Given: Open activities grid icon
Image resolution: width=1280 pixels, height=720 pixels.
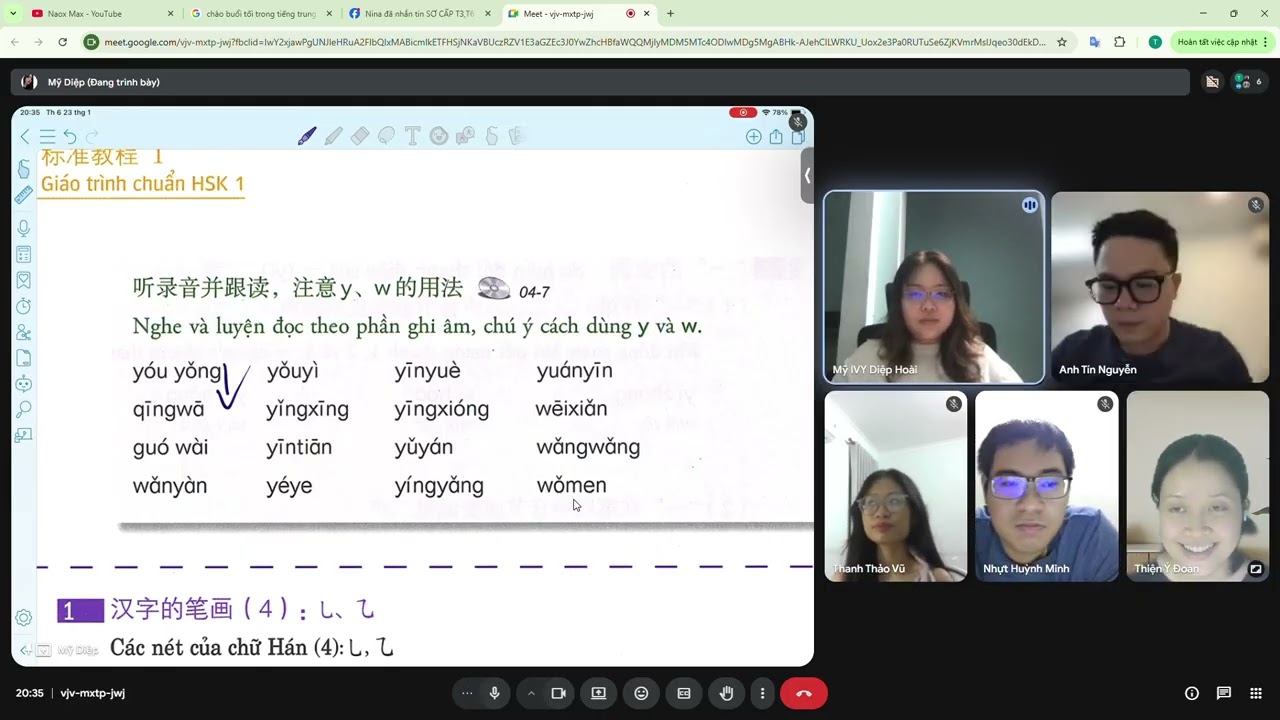Looking at the screenshot, I should pos(1256,693).
